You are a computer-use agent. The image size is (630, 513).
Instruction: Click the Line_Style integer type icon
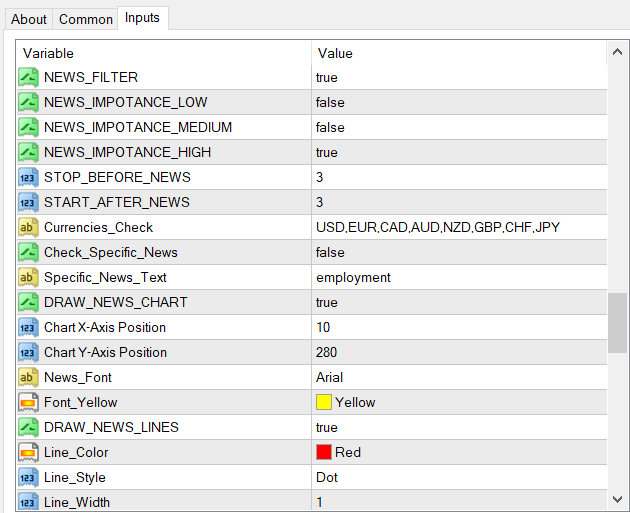coord(28,477)
